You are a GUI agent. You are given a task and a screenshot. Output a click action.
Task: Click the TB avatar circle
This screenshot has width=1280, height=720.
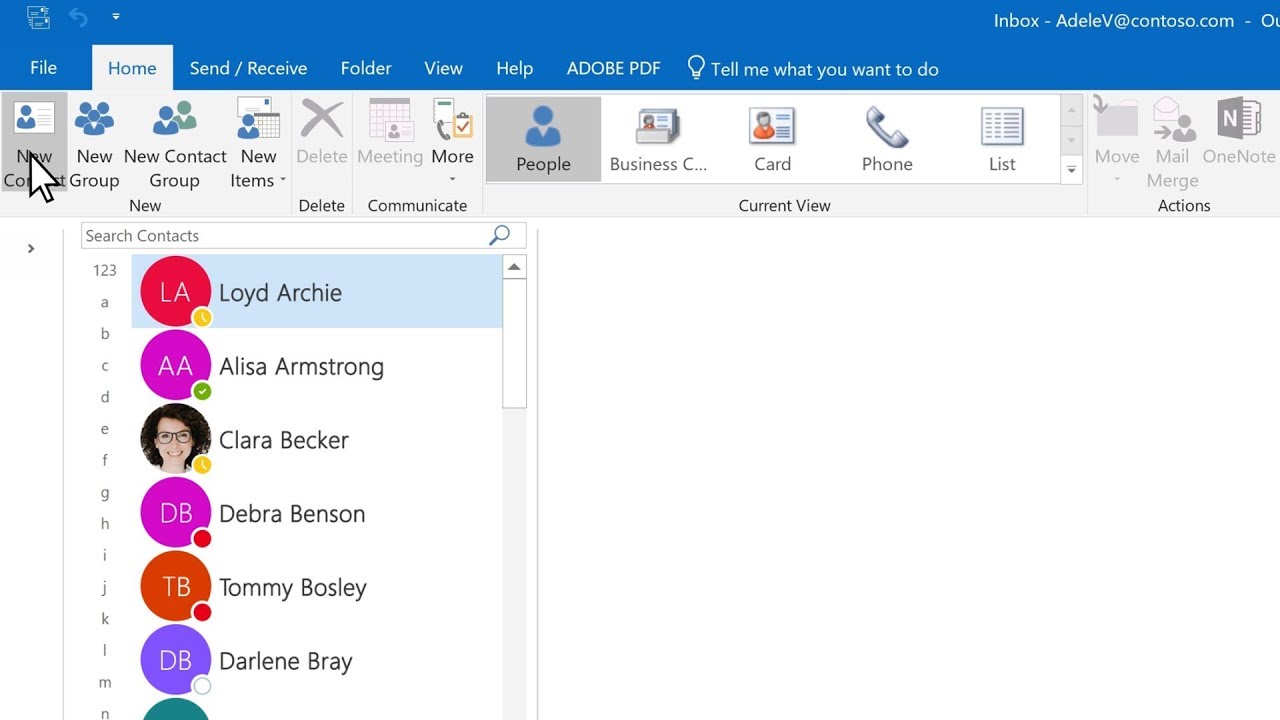pyautogui.click(x=176, y=587)
